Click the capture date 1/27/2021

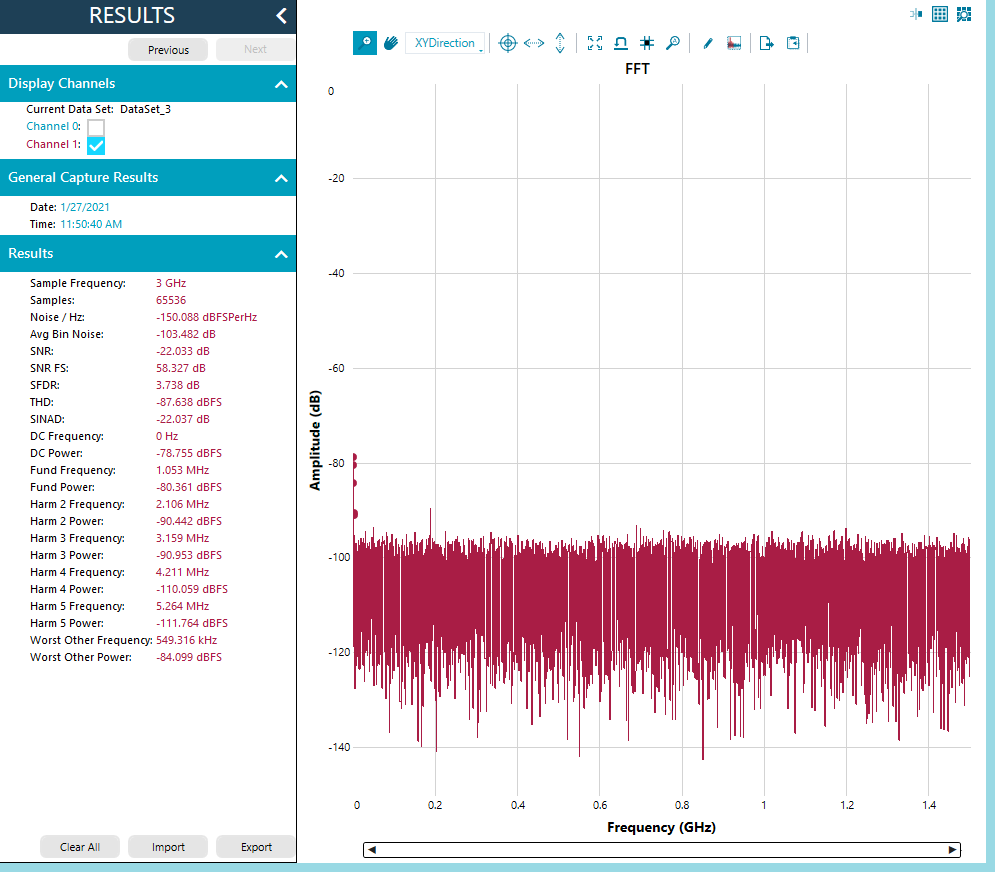pyautogui.click(x=85, y=207)
